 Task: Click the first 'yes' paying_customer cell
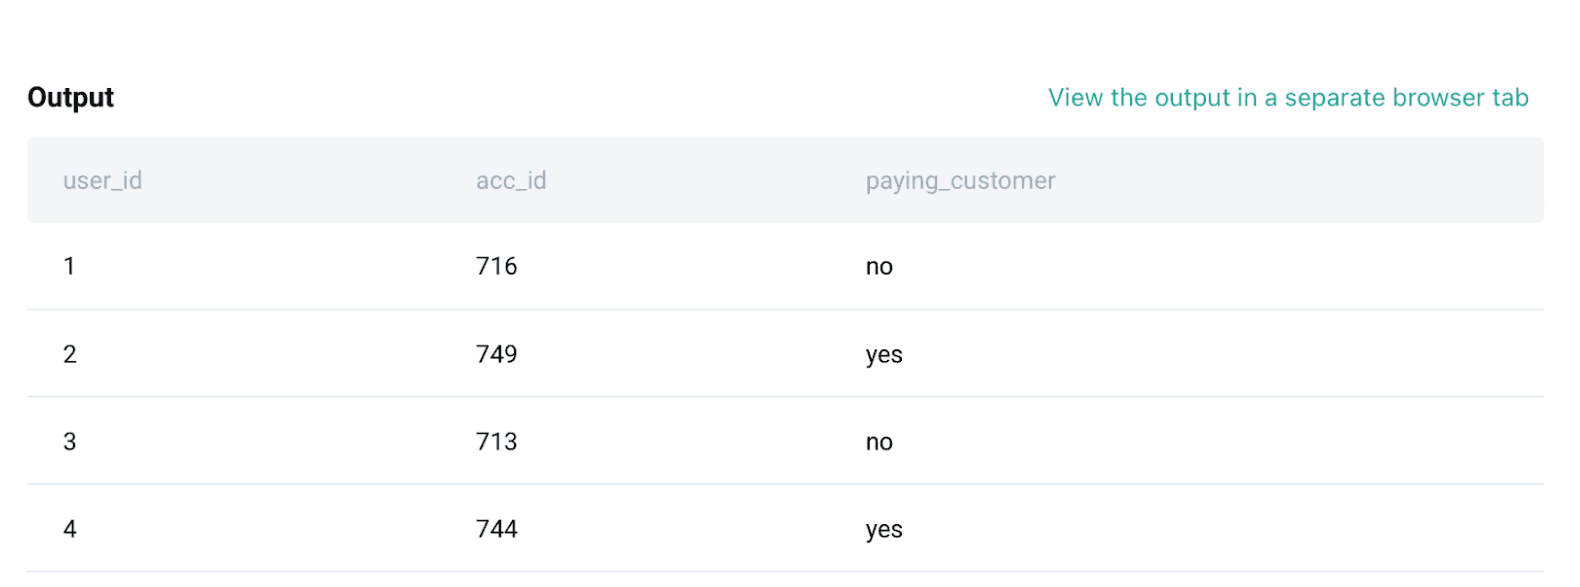(885, 354)
